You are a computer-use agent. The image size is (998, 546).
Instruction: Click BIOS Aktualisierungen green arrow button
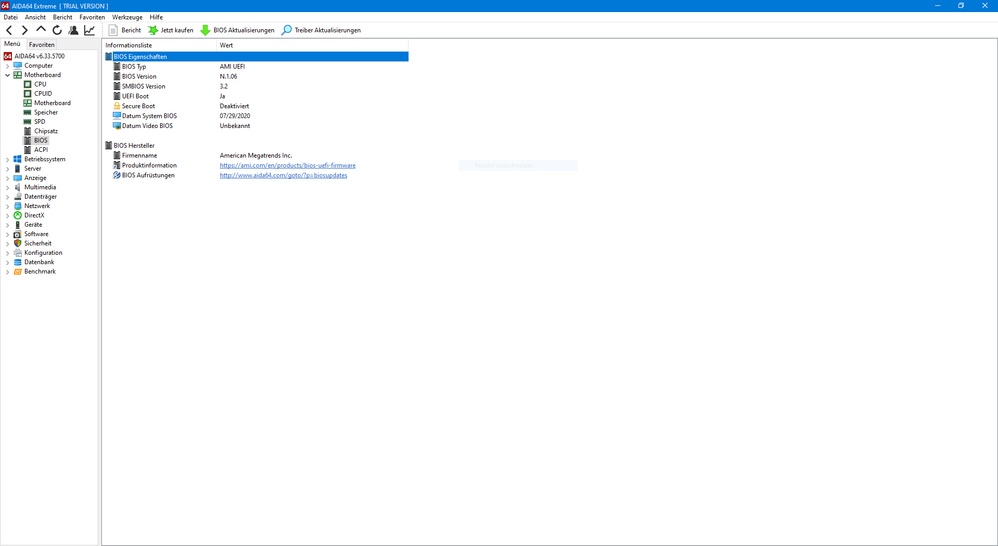[237, 30]
